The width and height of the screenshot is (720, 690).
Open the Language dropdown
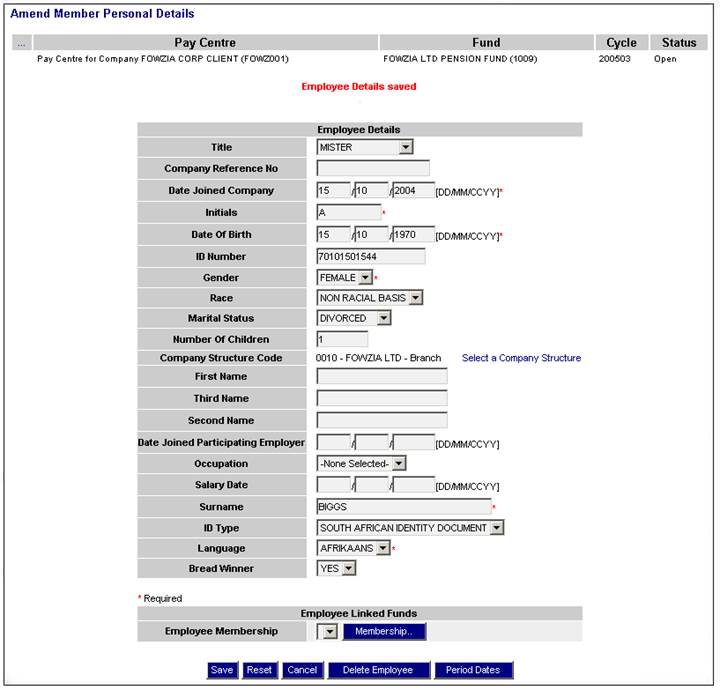point(383,549)
